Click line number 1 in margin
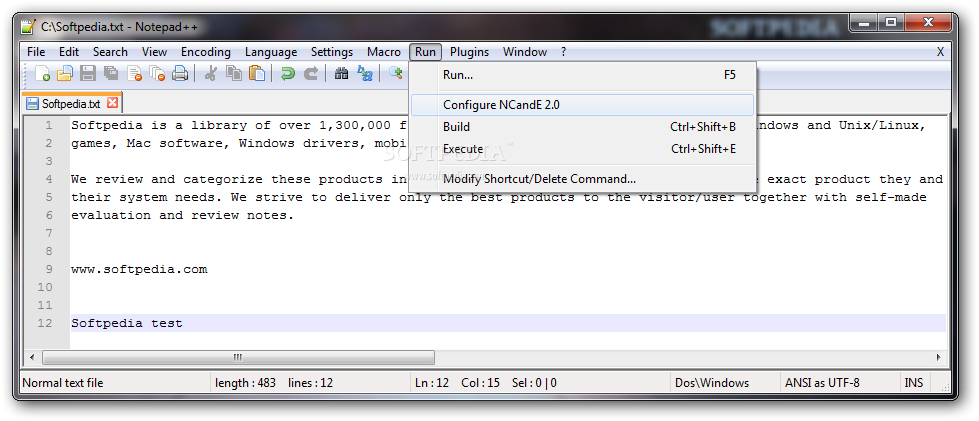This screenshot has width=979, height=421. pos(48,125)
